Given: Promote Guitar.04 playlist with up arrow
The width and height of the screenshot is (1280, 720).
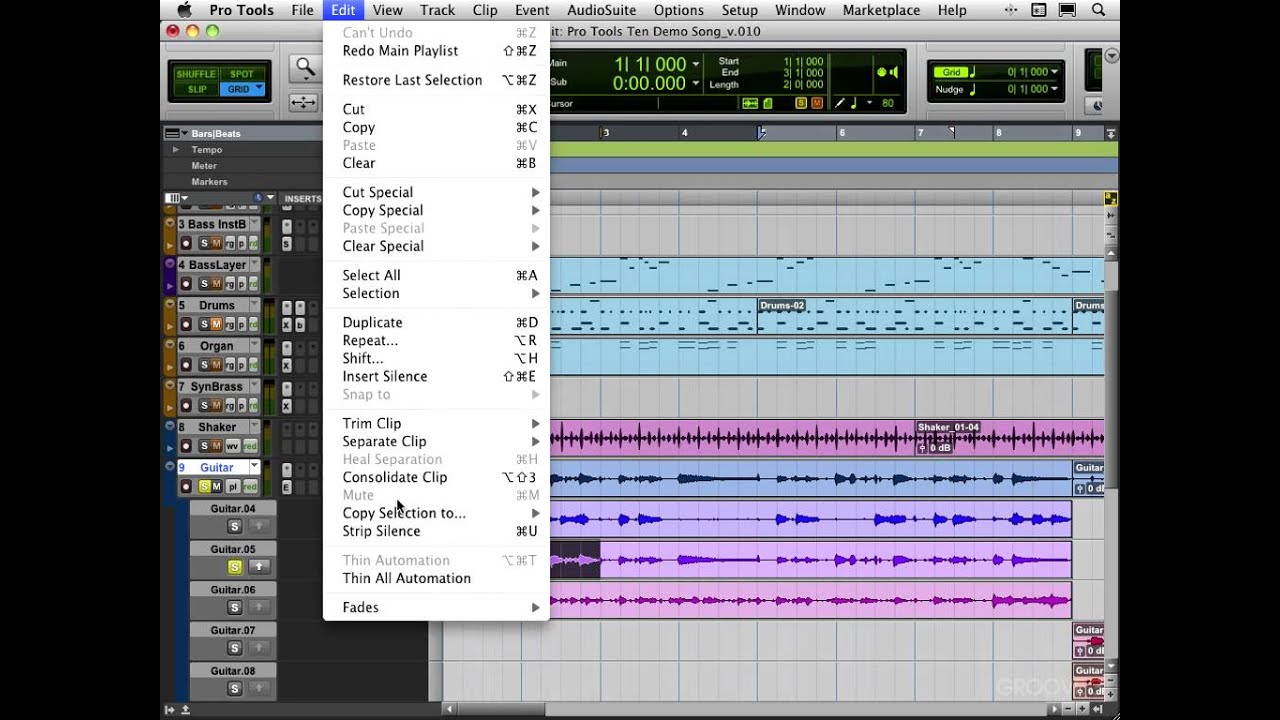Looking at the screenshot, I should tap(257, 526).
